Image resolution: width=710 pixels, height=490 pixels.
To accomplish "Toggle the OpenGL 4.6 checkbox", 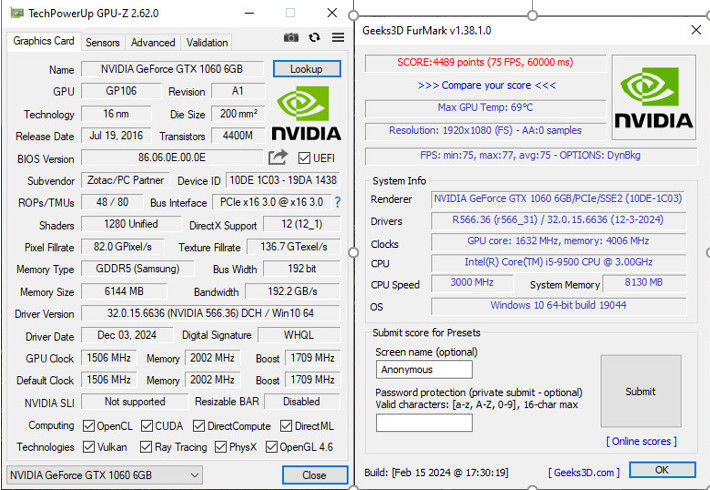I will coord(271,447).
